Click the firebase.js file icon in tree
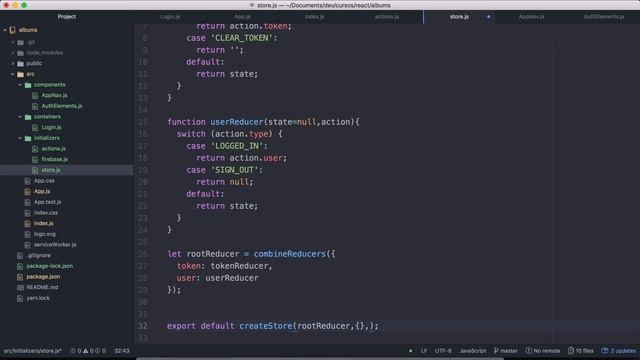 35,160
